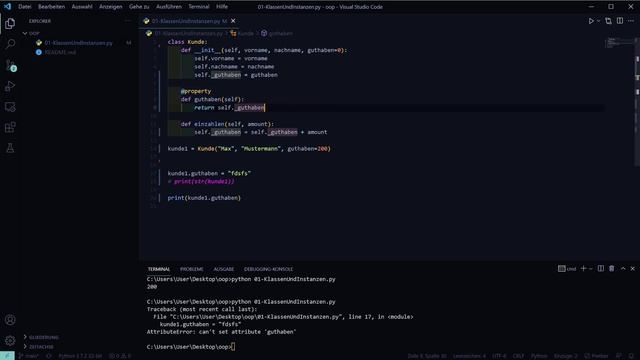Open changes compare icon in editor toolbar
Viewport: 640px width, 360px height.
pyautogui.click(x=609, y=21)
